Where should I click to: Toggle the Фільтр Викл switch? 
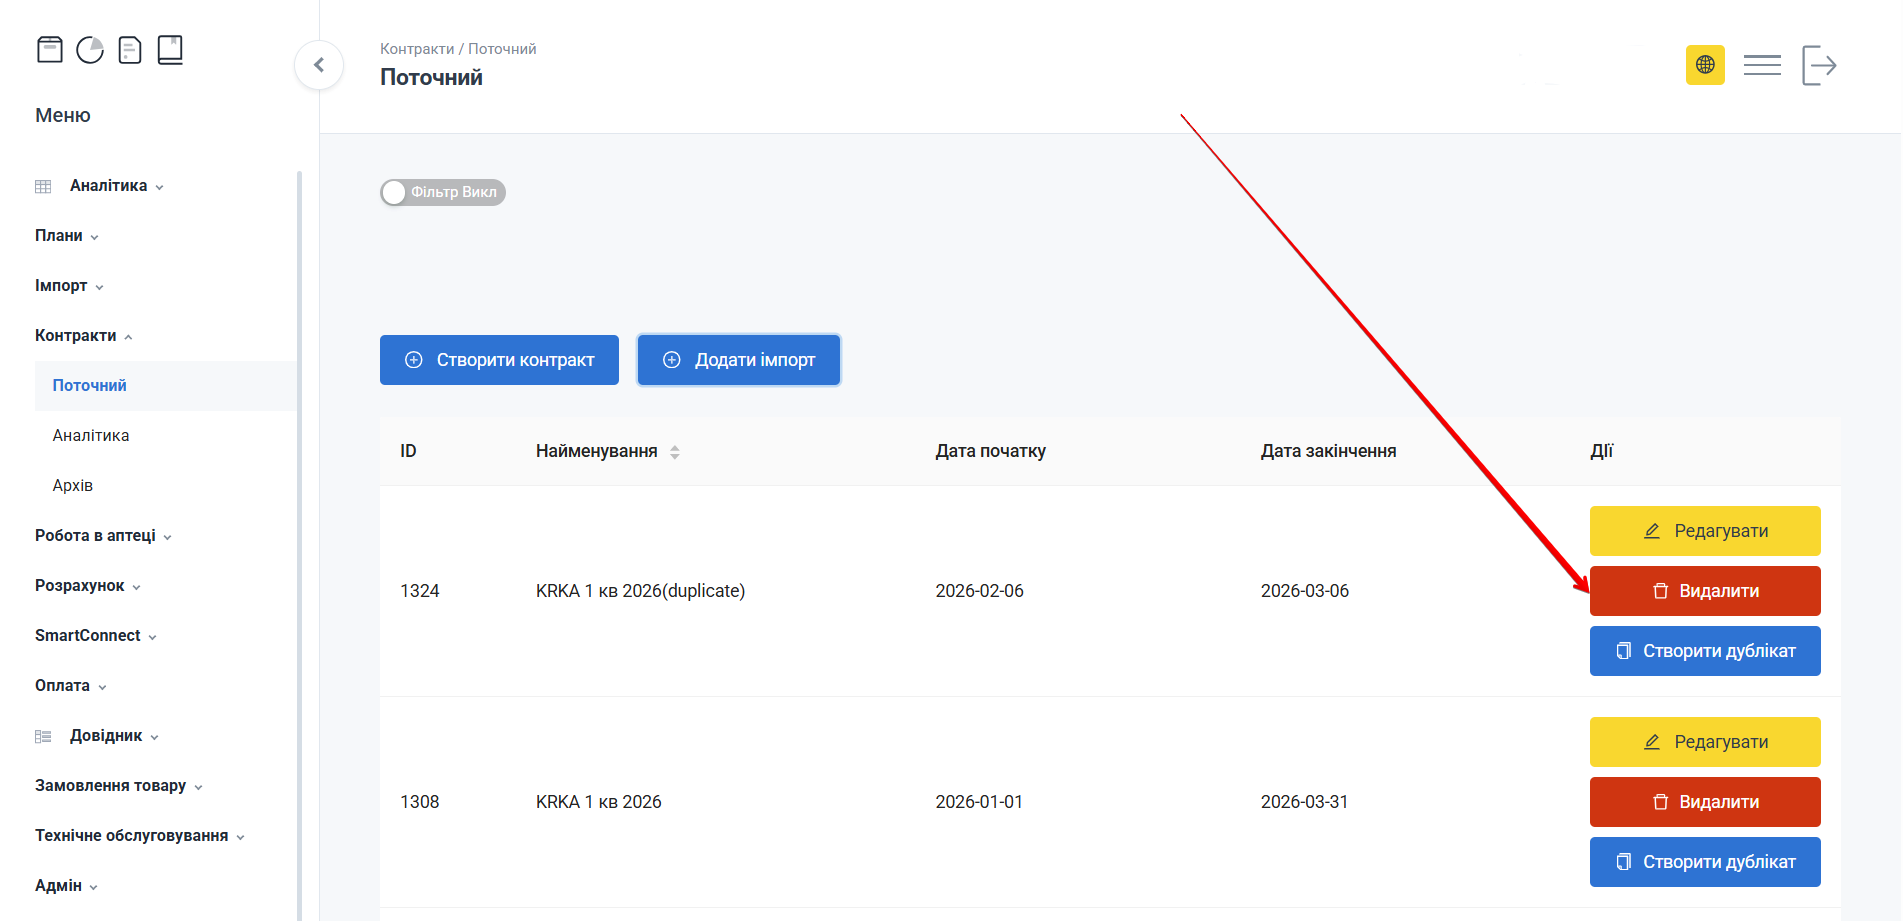(x=442, y=192)
